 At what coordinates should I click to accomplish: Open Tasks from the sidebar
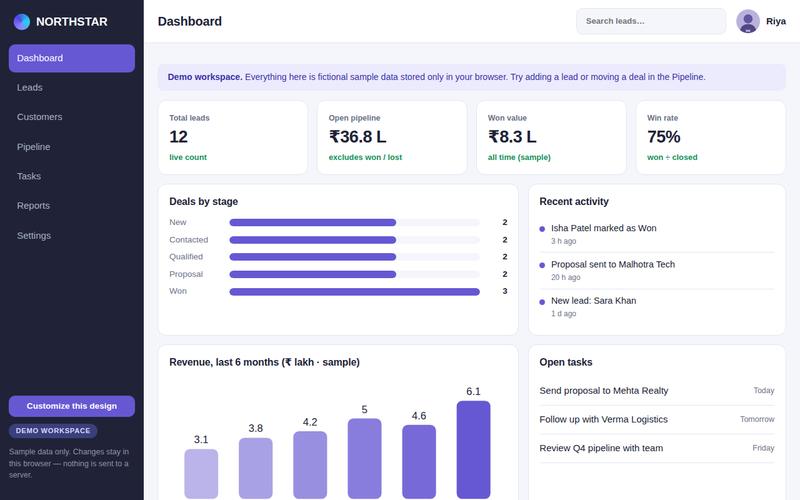pos(72,176)
